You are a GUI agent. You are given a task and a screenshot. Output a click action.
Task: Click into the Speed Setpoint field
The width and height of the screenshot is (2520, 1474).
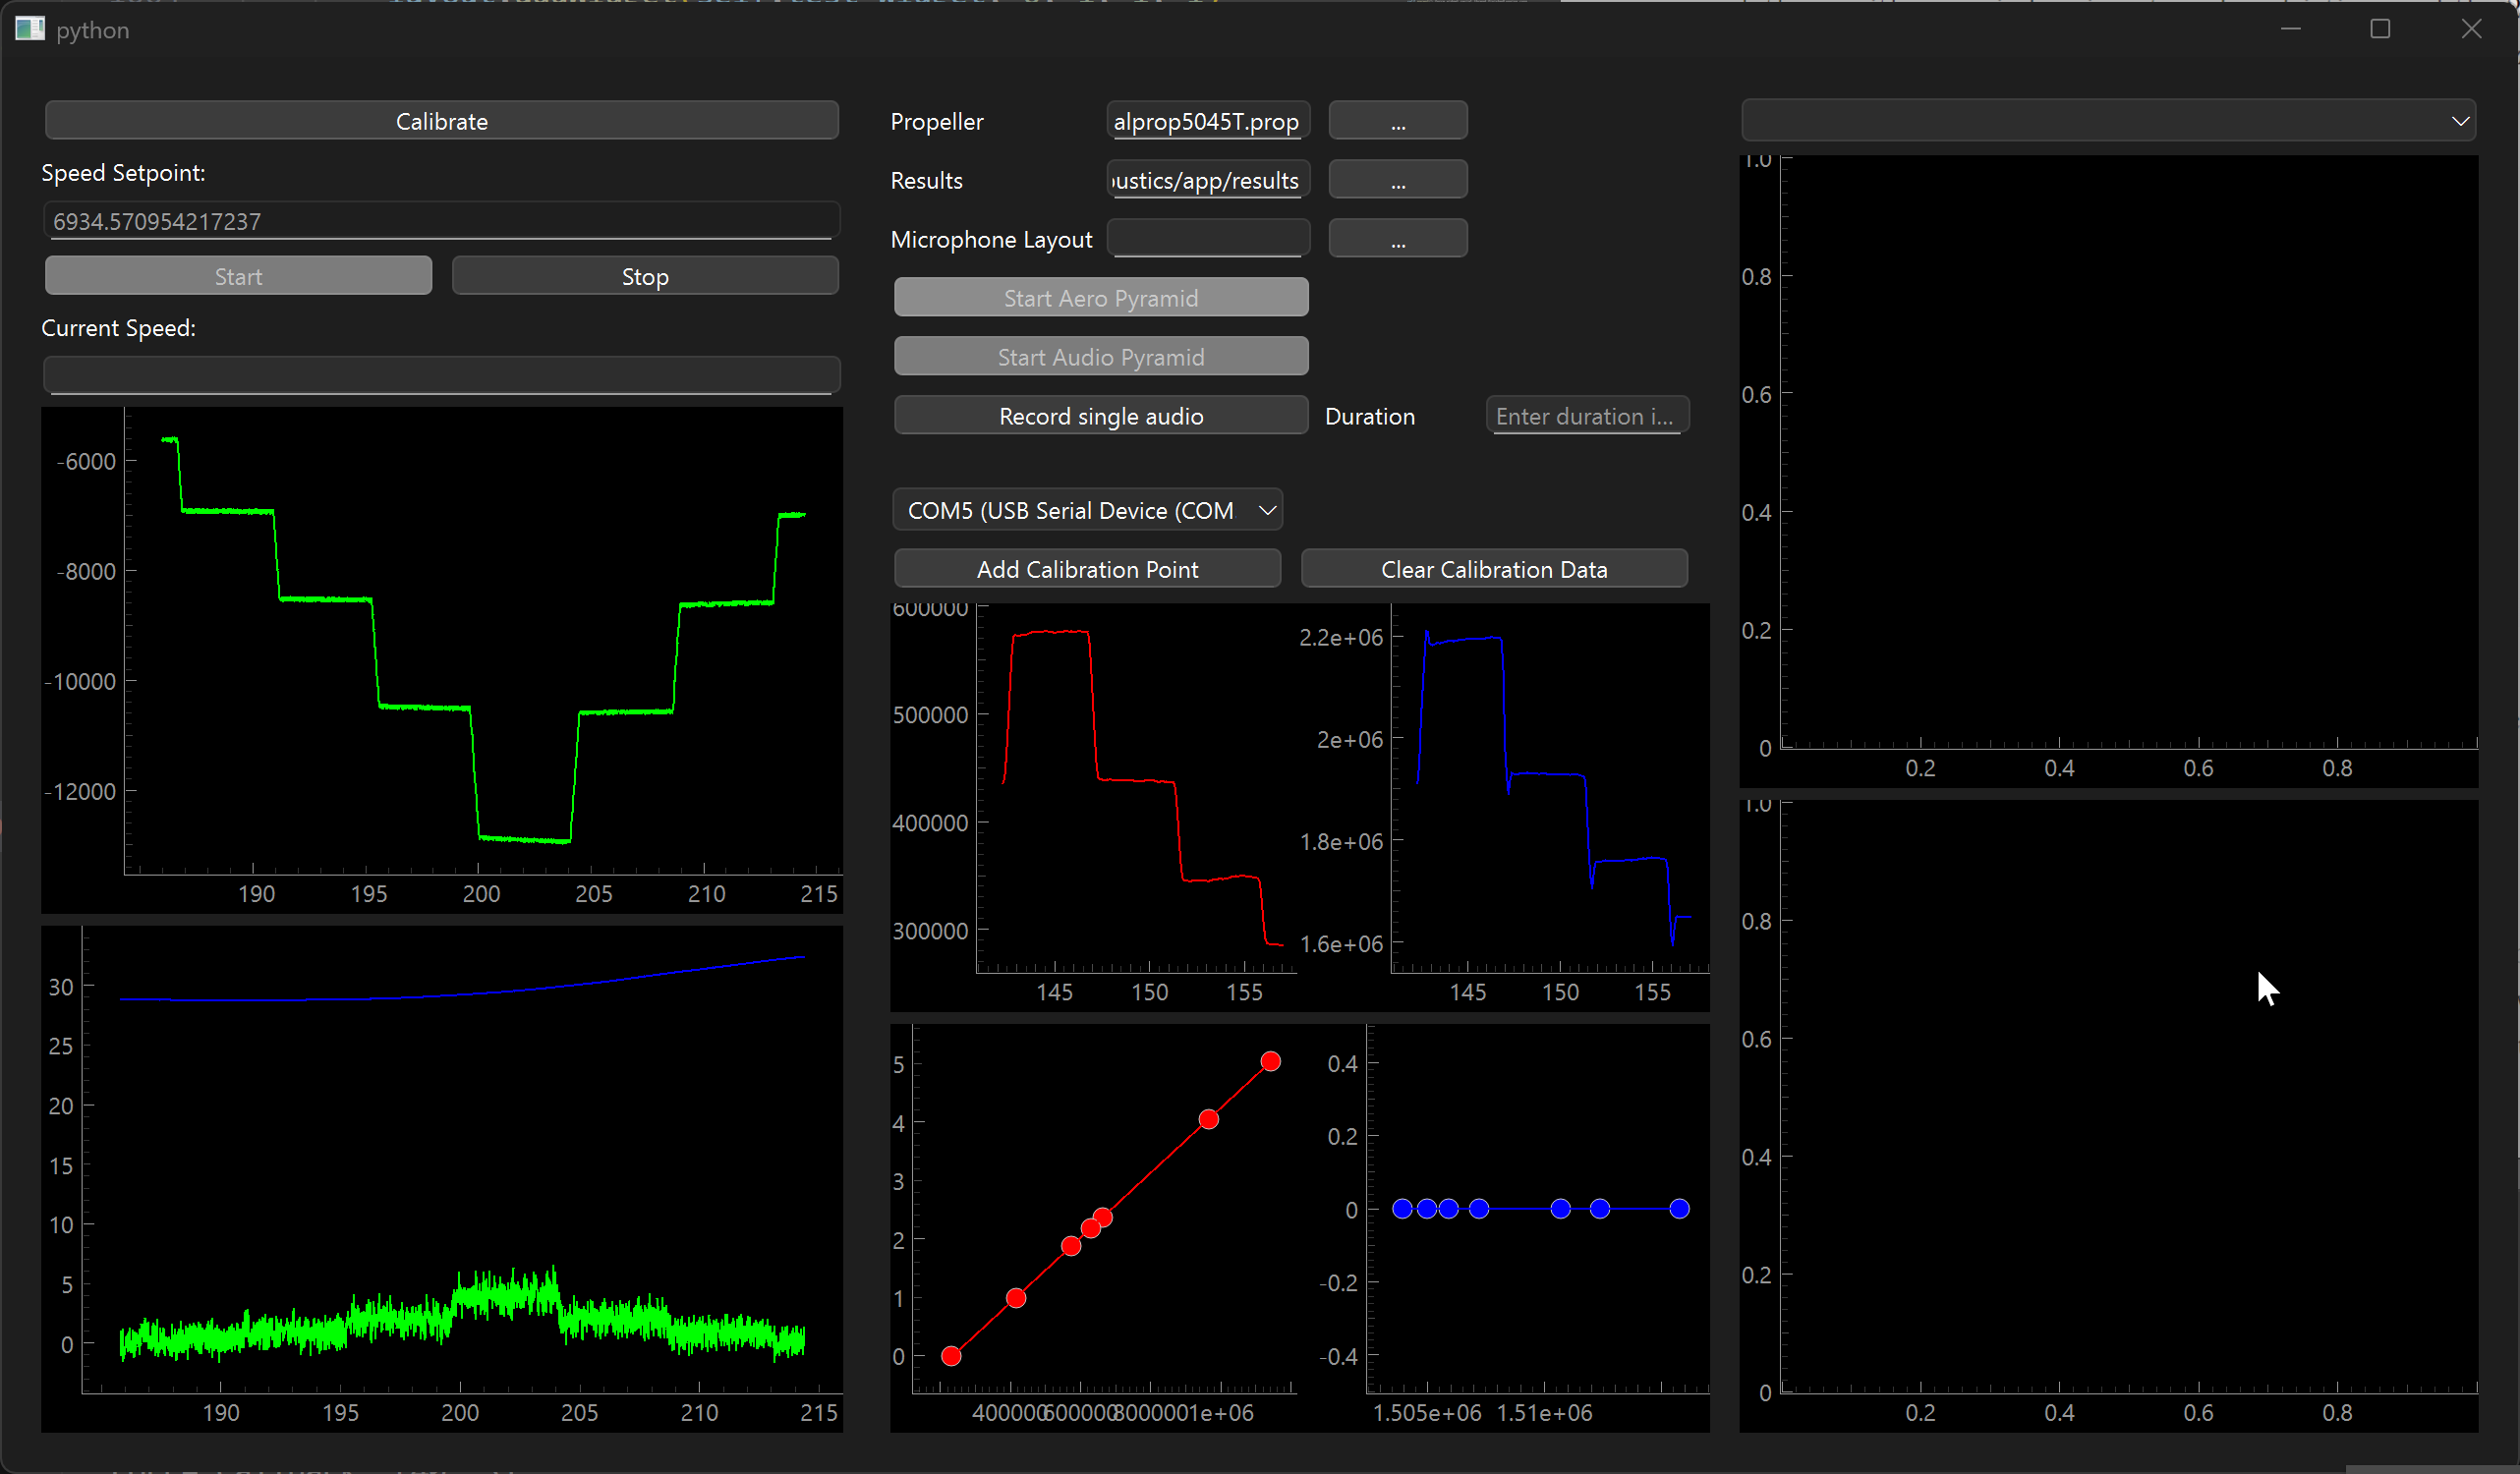(441, 221)
